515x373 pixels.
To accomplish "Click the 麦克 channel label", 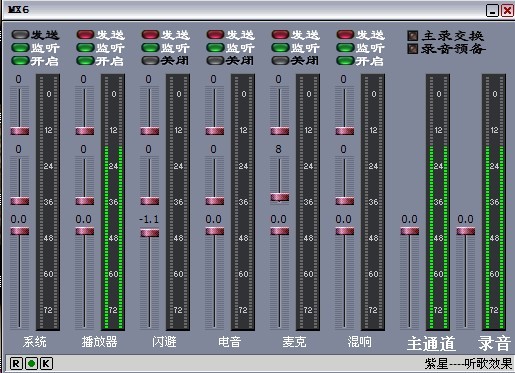I will click(294, 342).
